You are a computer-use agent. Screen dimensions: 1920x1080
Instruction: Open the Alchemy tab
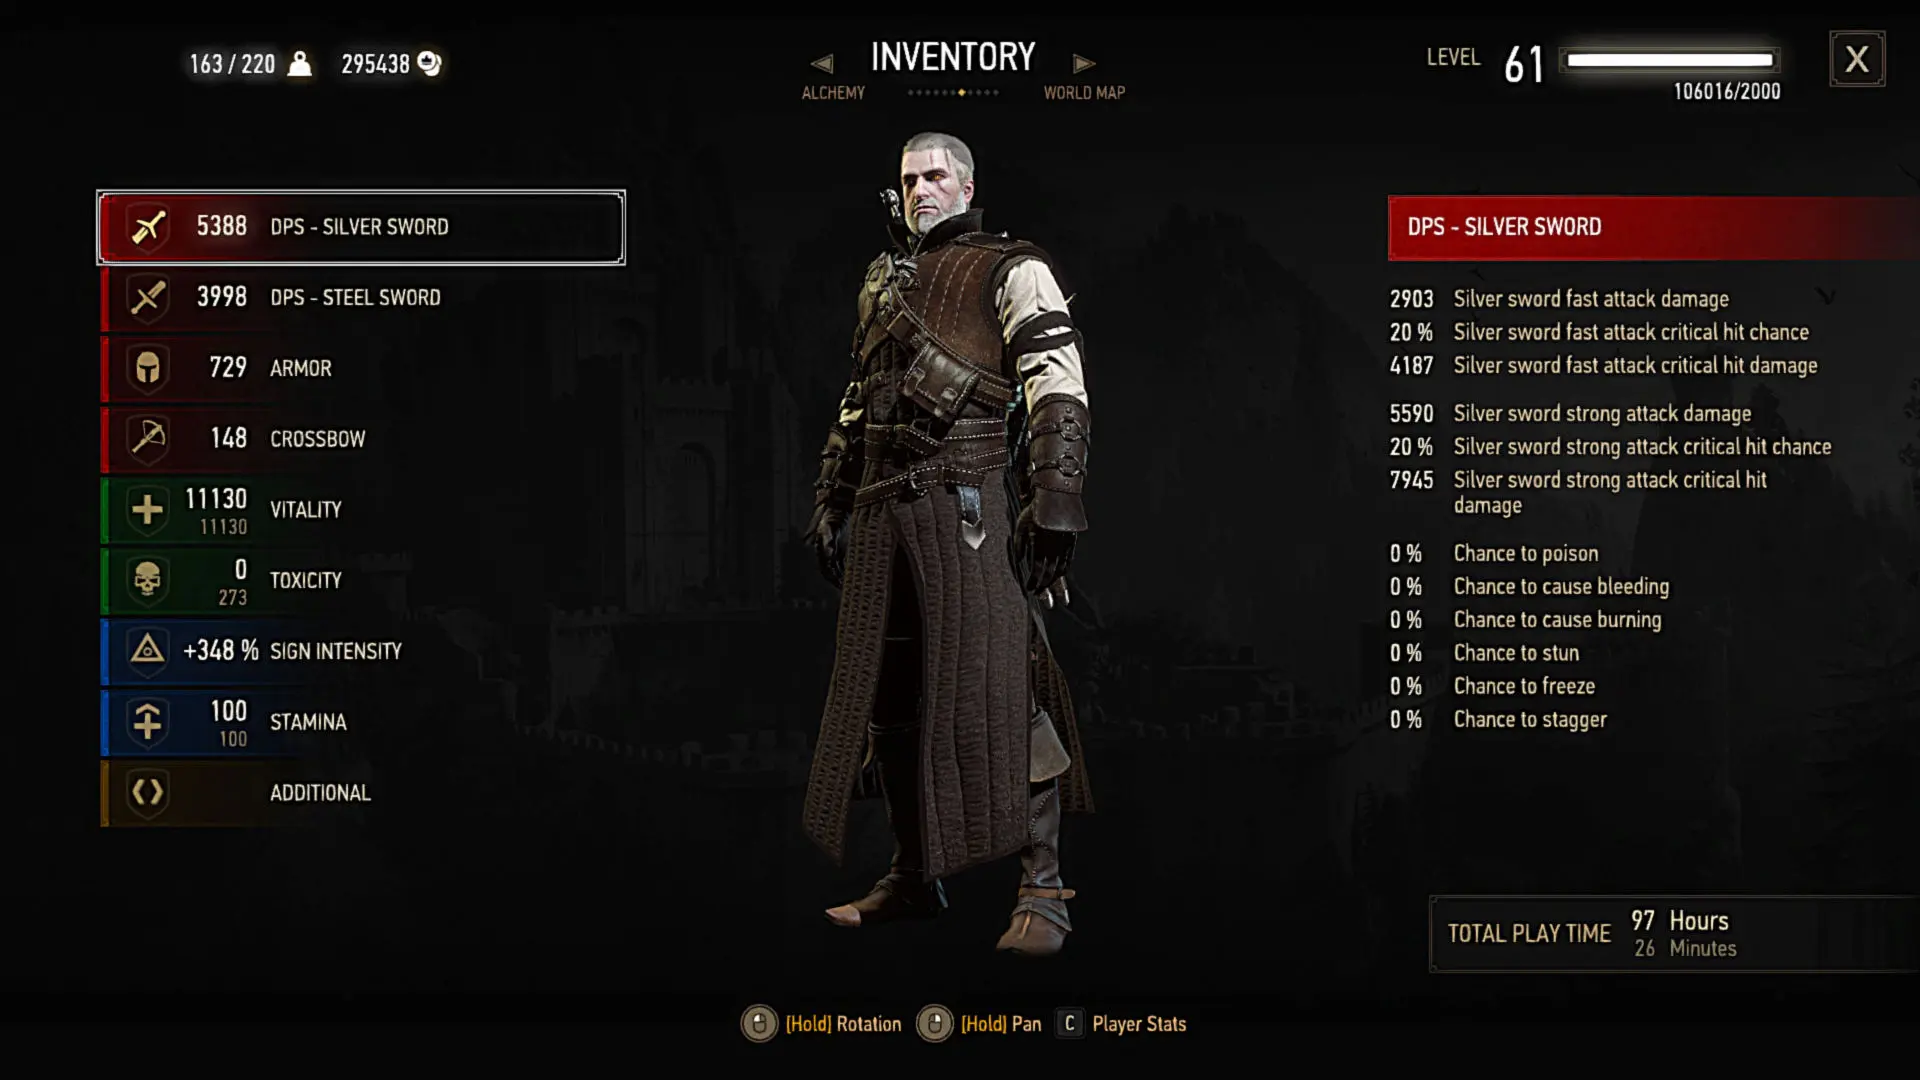(833, 93)
